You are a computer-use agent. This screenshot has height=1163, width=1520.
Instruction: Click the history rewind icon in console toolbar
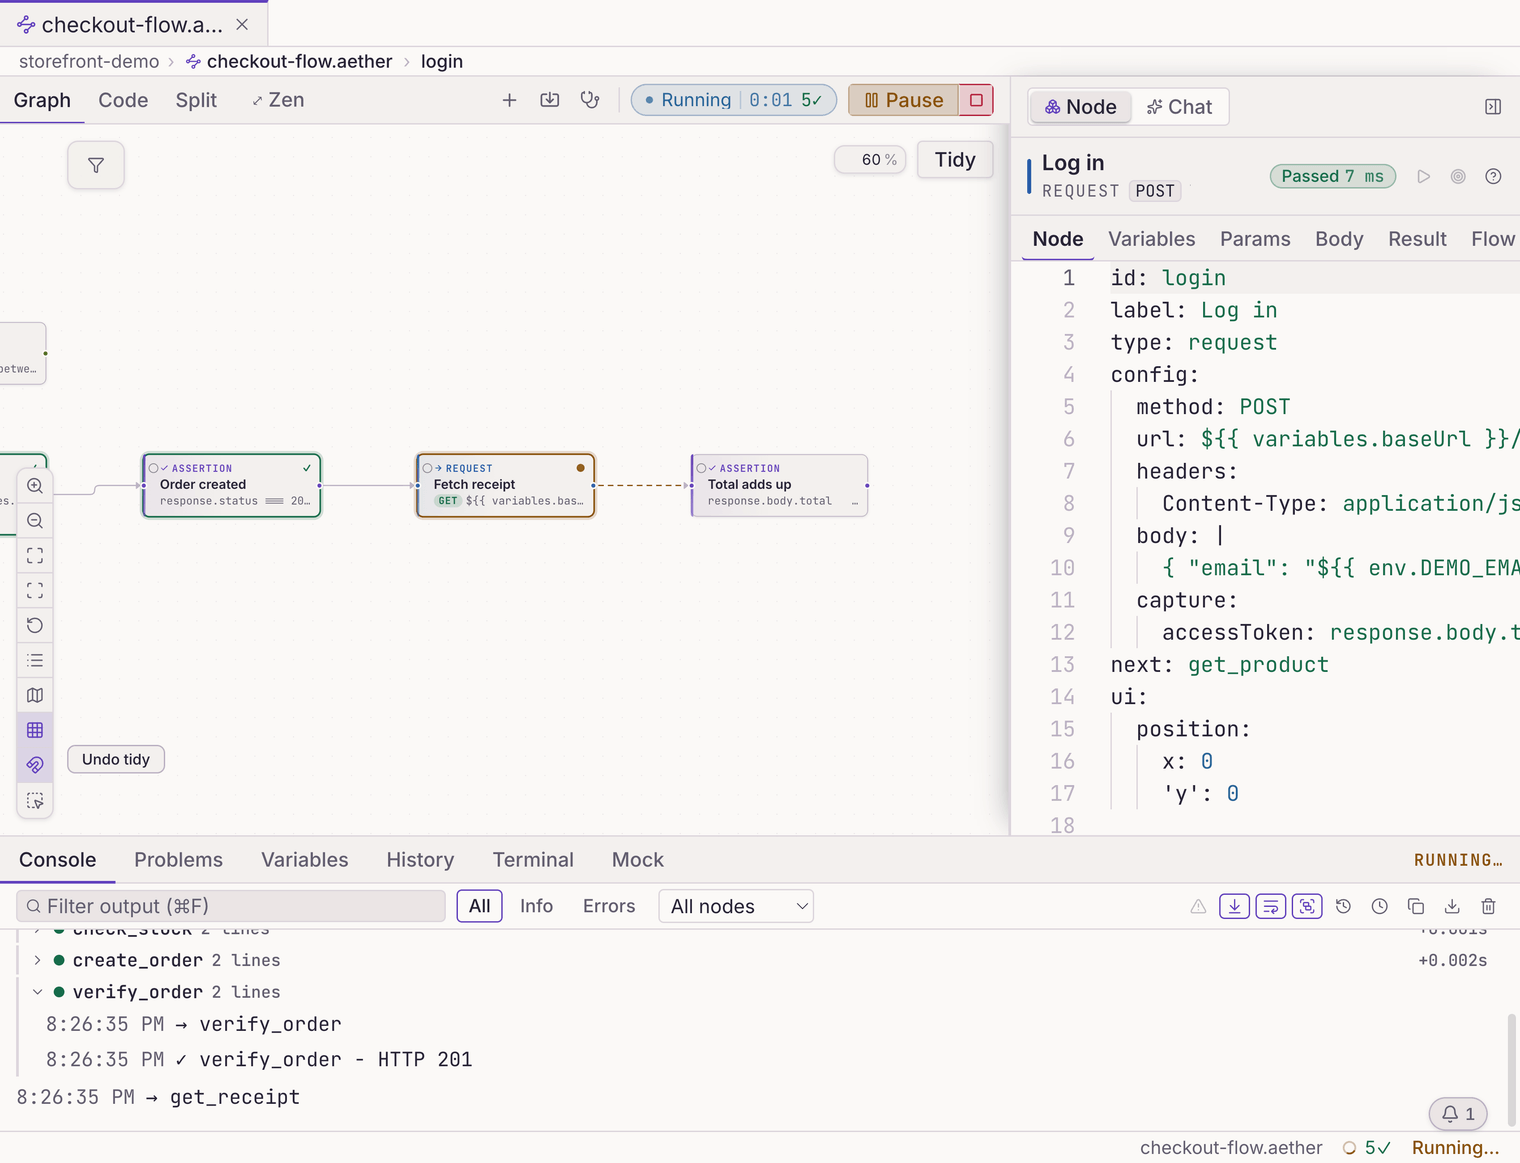[x=1343, y=907]
